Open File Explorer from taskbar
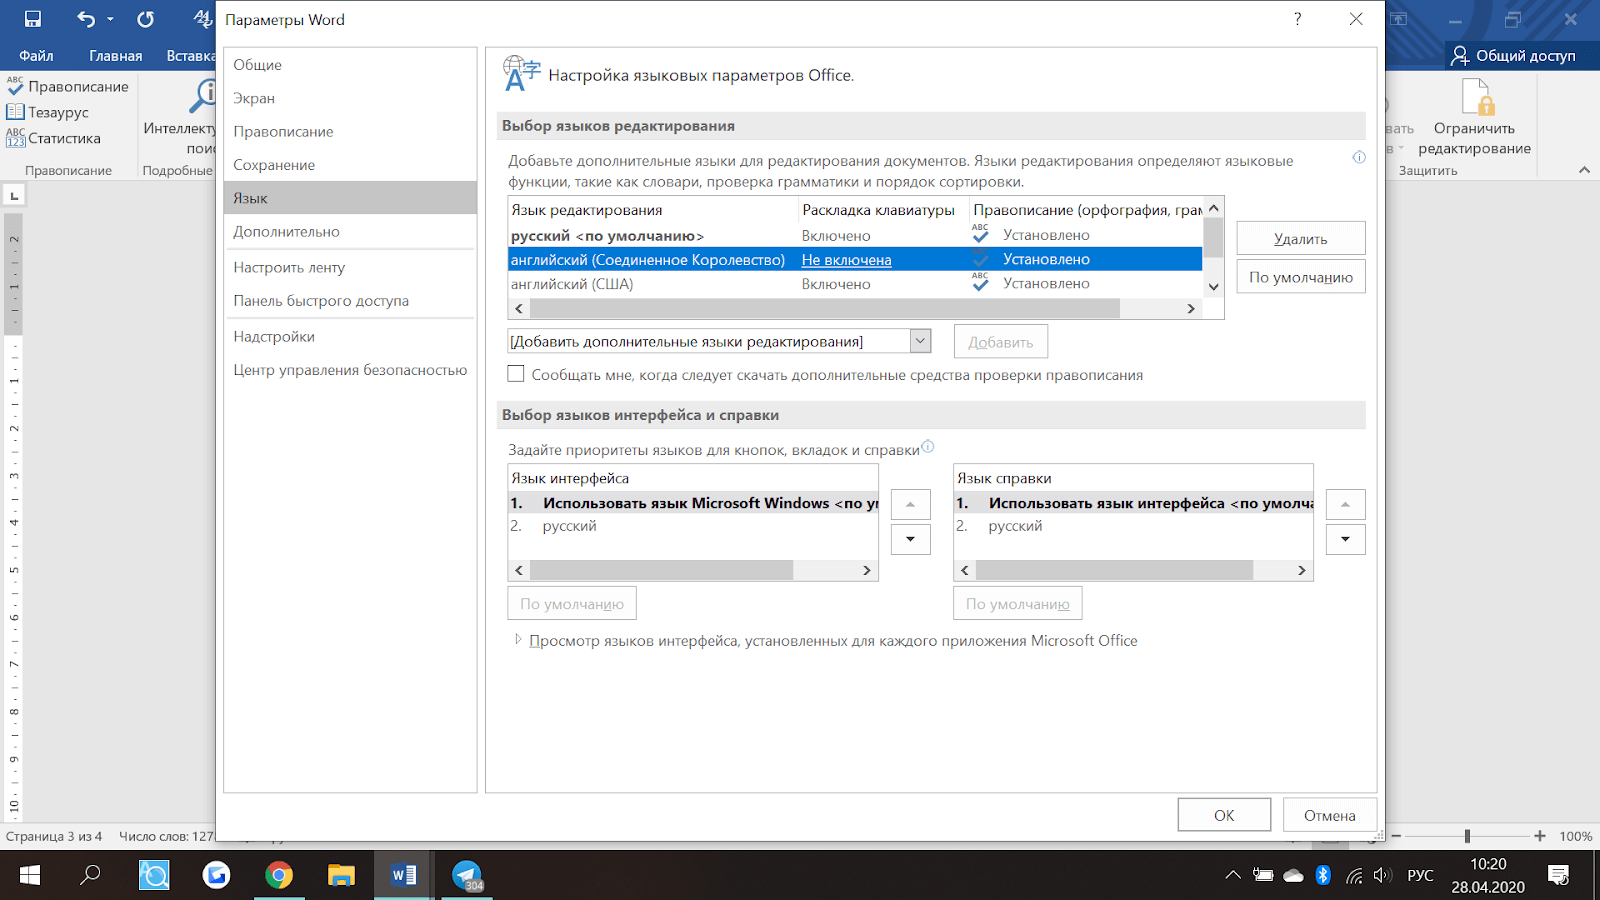 [x=341, y=876]
